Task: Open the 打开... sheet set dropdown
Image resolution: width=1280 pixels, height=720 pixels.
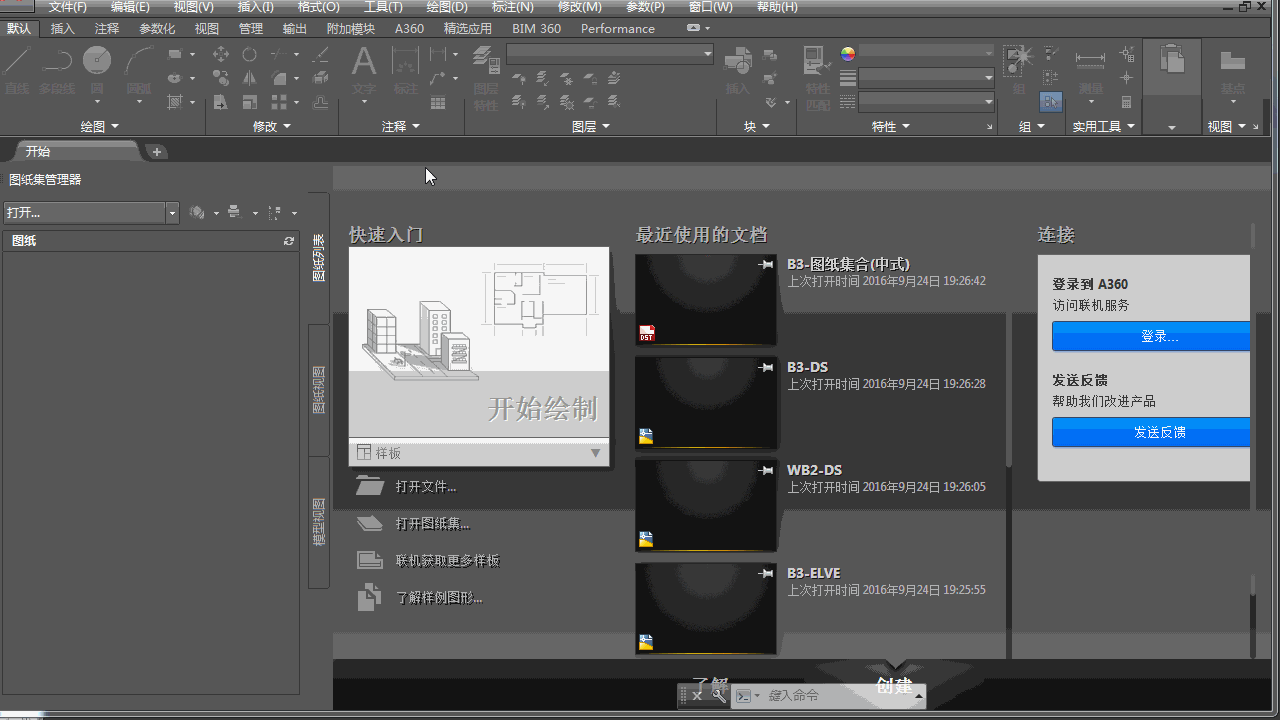Action: tap(172, 213)
